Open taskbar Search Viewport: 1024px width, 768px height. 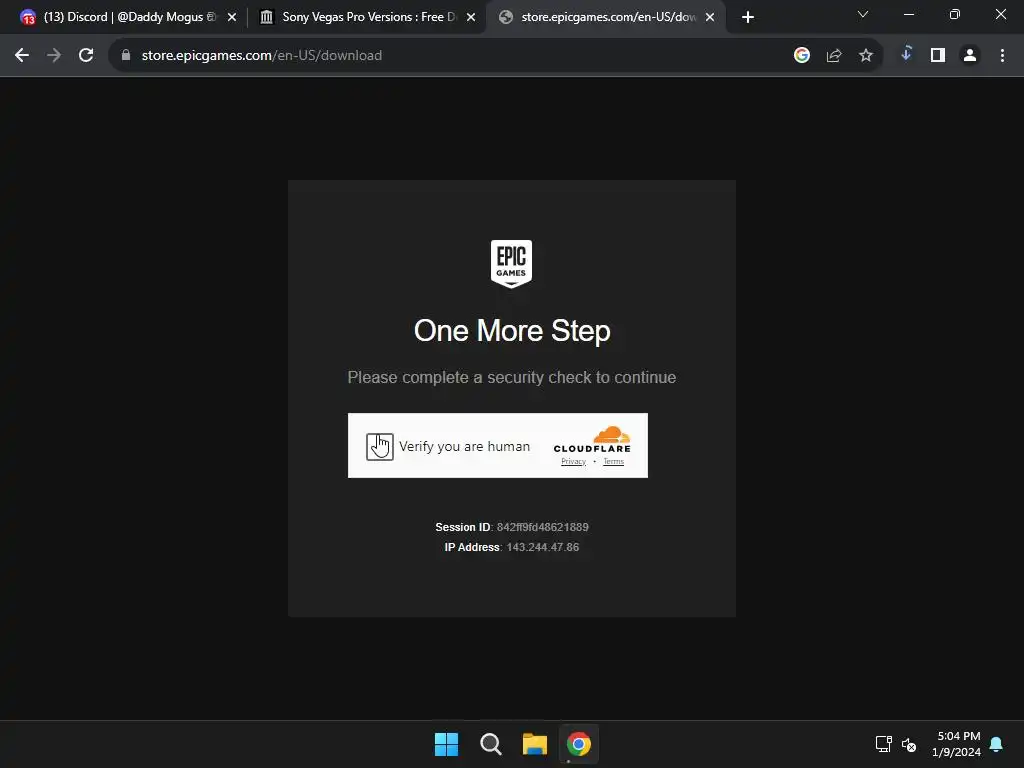tap(490, 744)
